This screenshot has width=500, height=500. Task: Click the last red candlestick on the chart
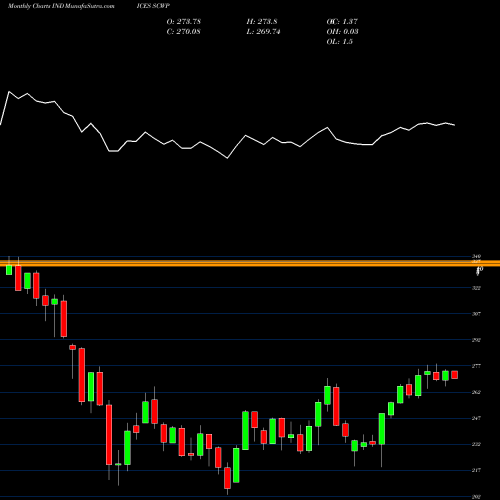[454, 375]
